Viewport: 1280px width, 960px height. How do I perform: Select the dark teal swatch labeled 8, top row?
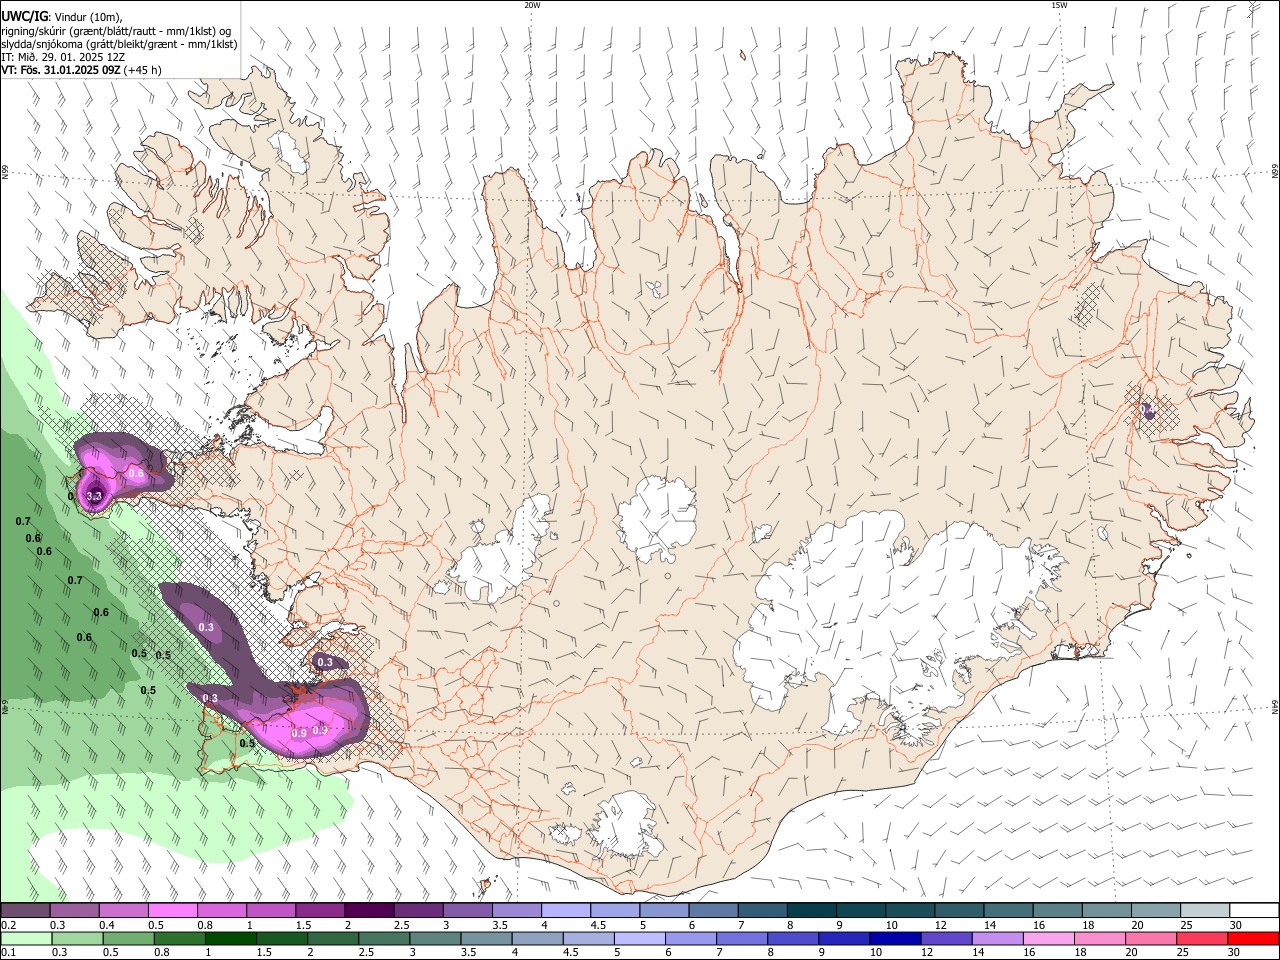click(x=811, y=911)
